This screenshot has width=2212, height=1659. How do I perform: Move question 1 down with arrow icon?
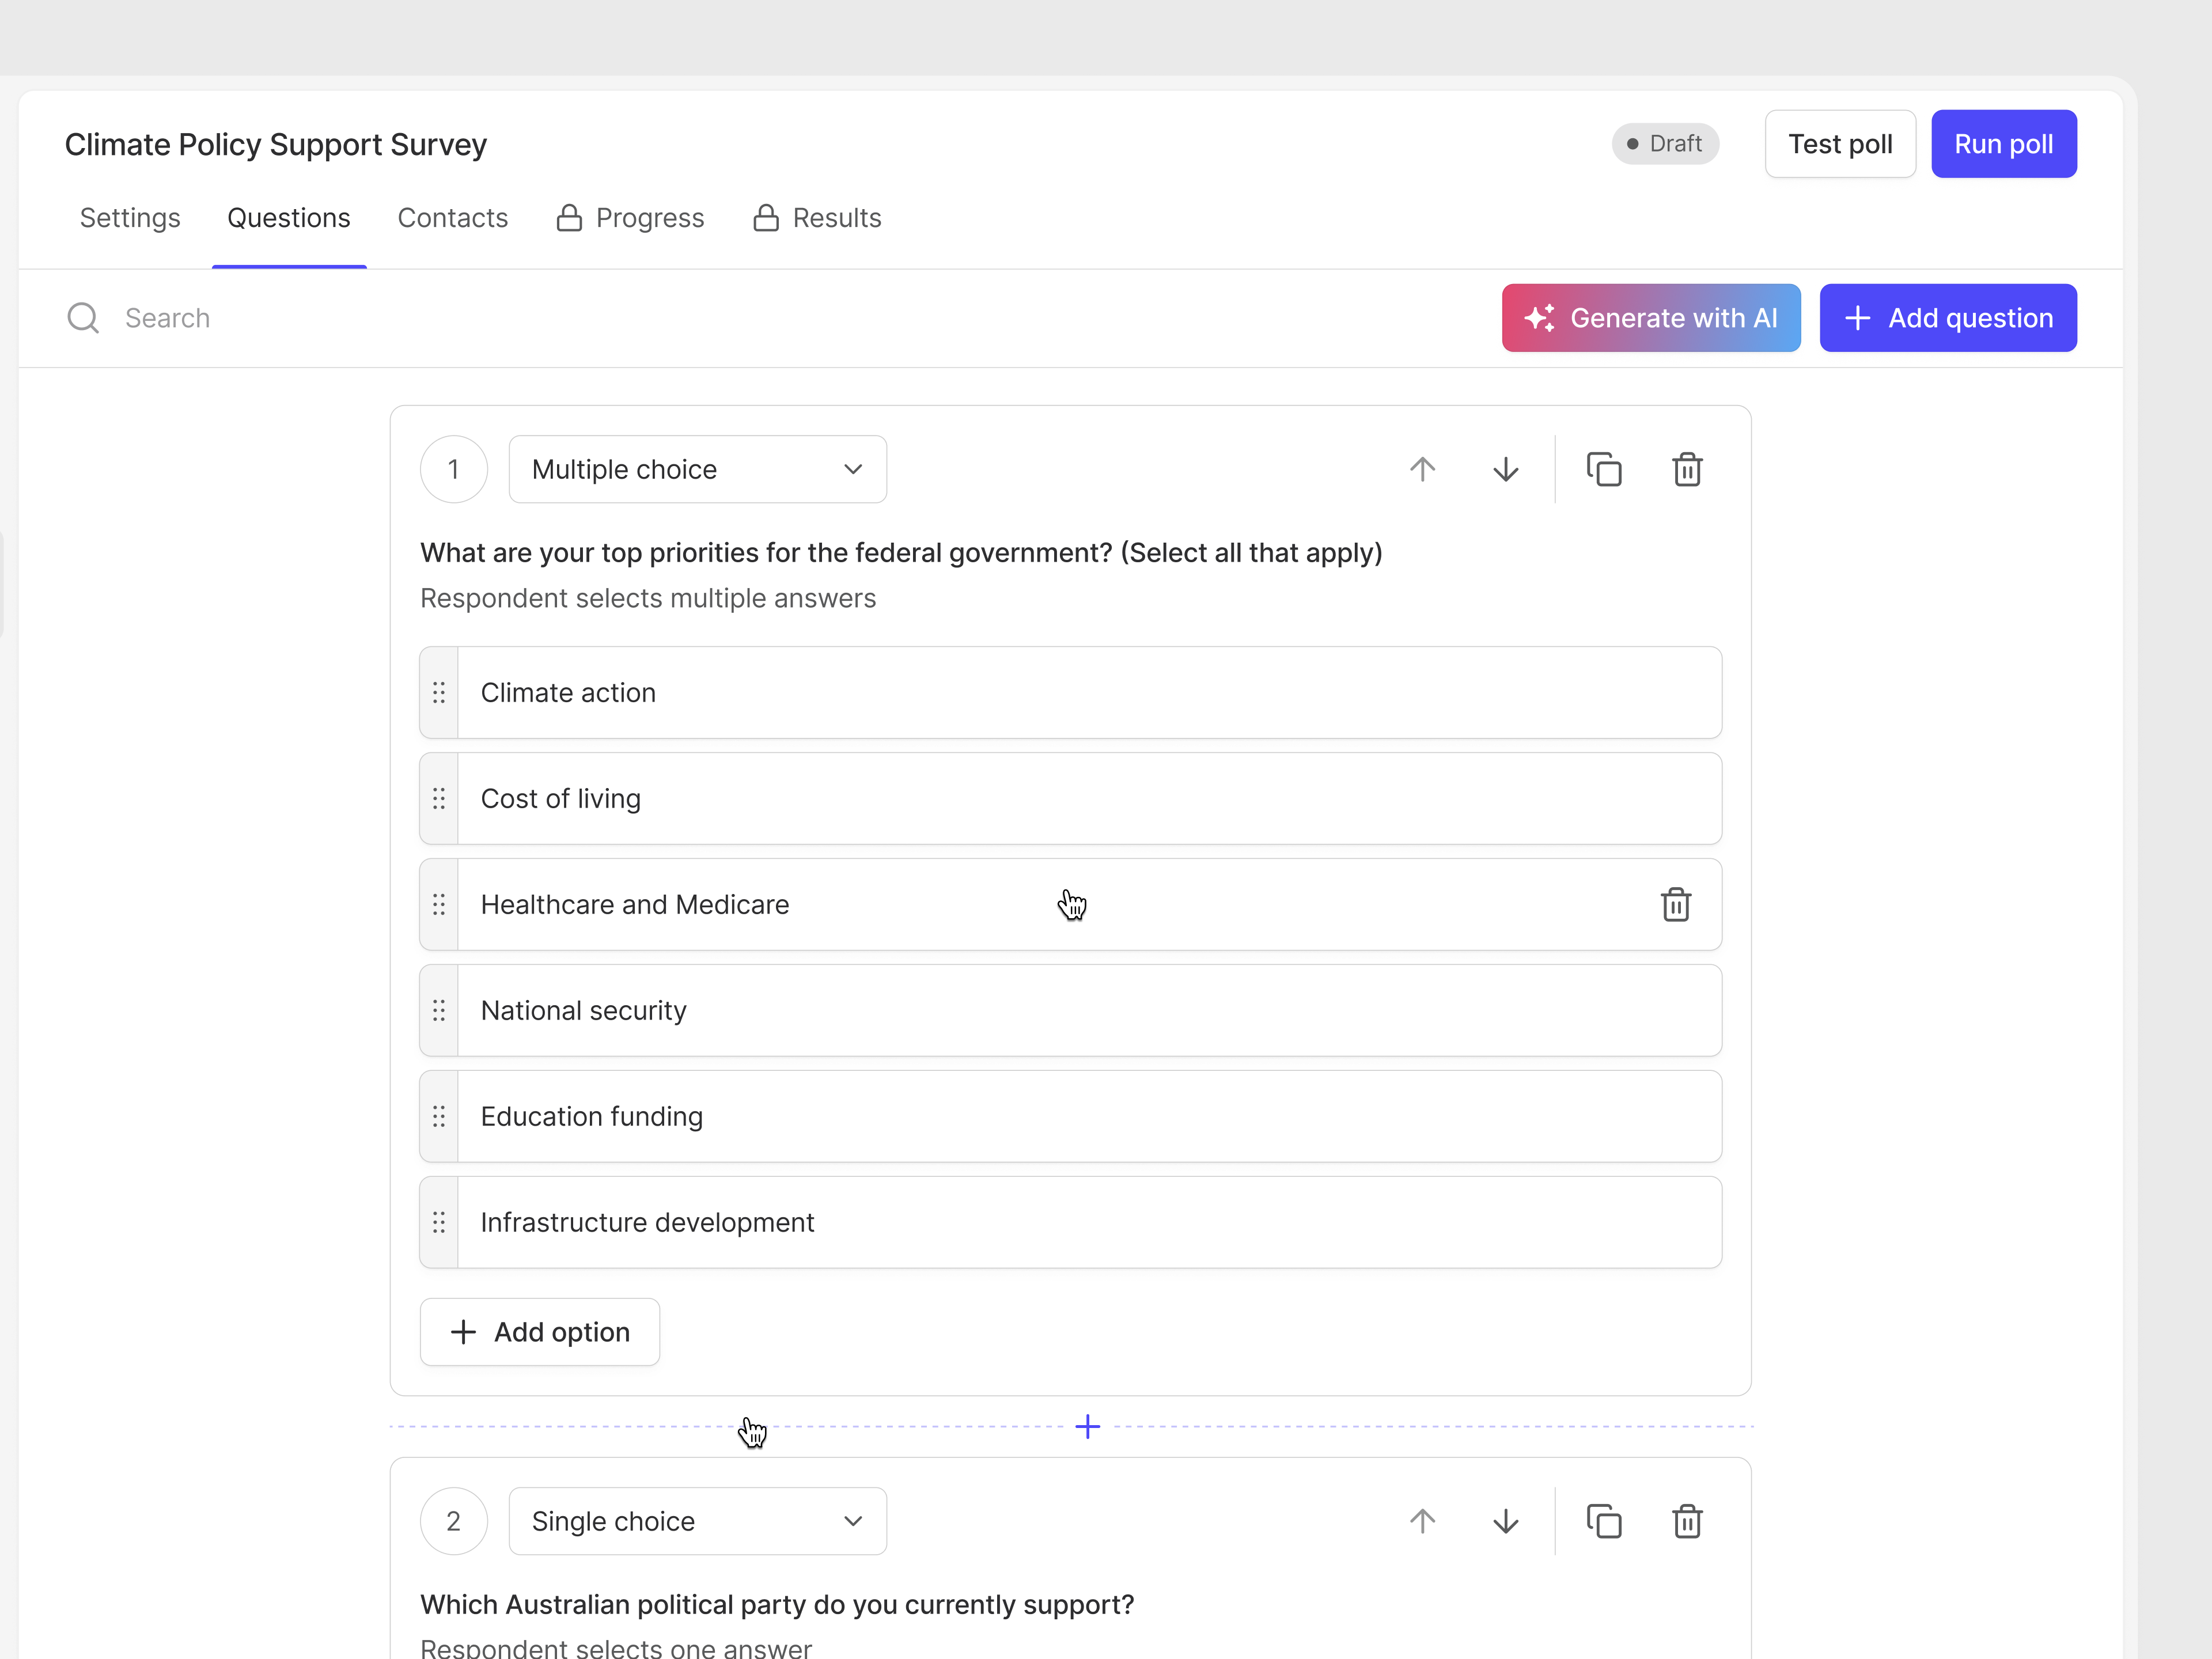tap(1505, 469)
